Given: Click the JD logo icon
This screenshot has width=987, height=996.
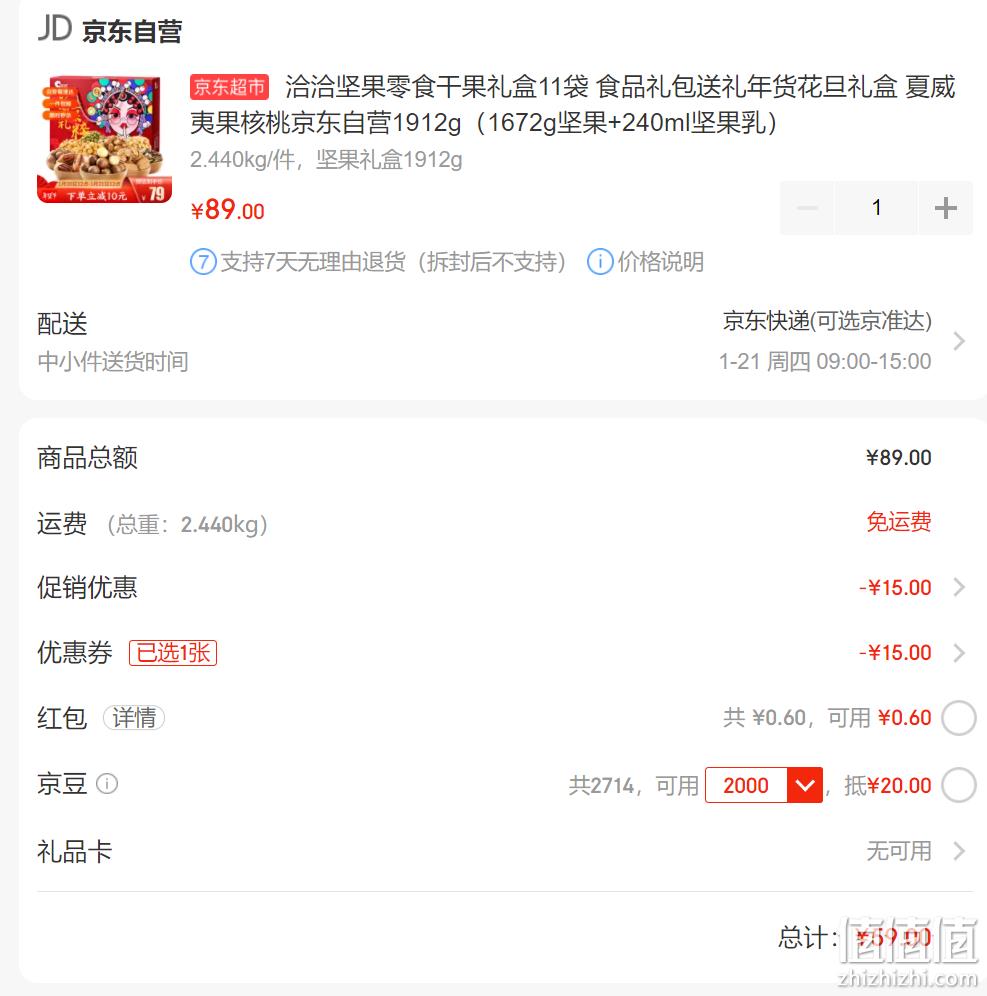Looking at the screenshot, I should point(55,29).
